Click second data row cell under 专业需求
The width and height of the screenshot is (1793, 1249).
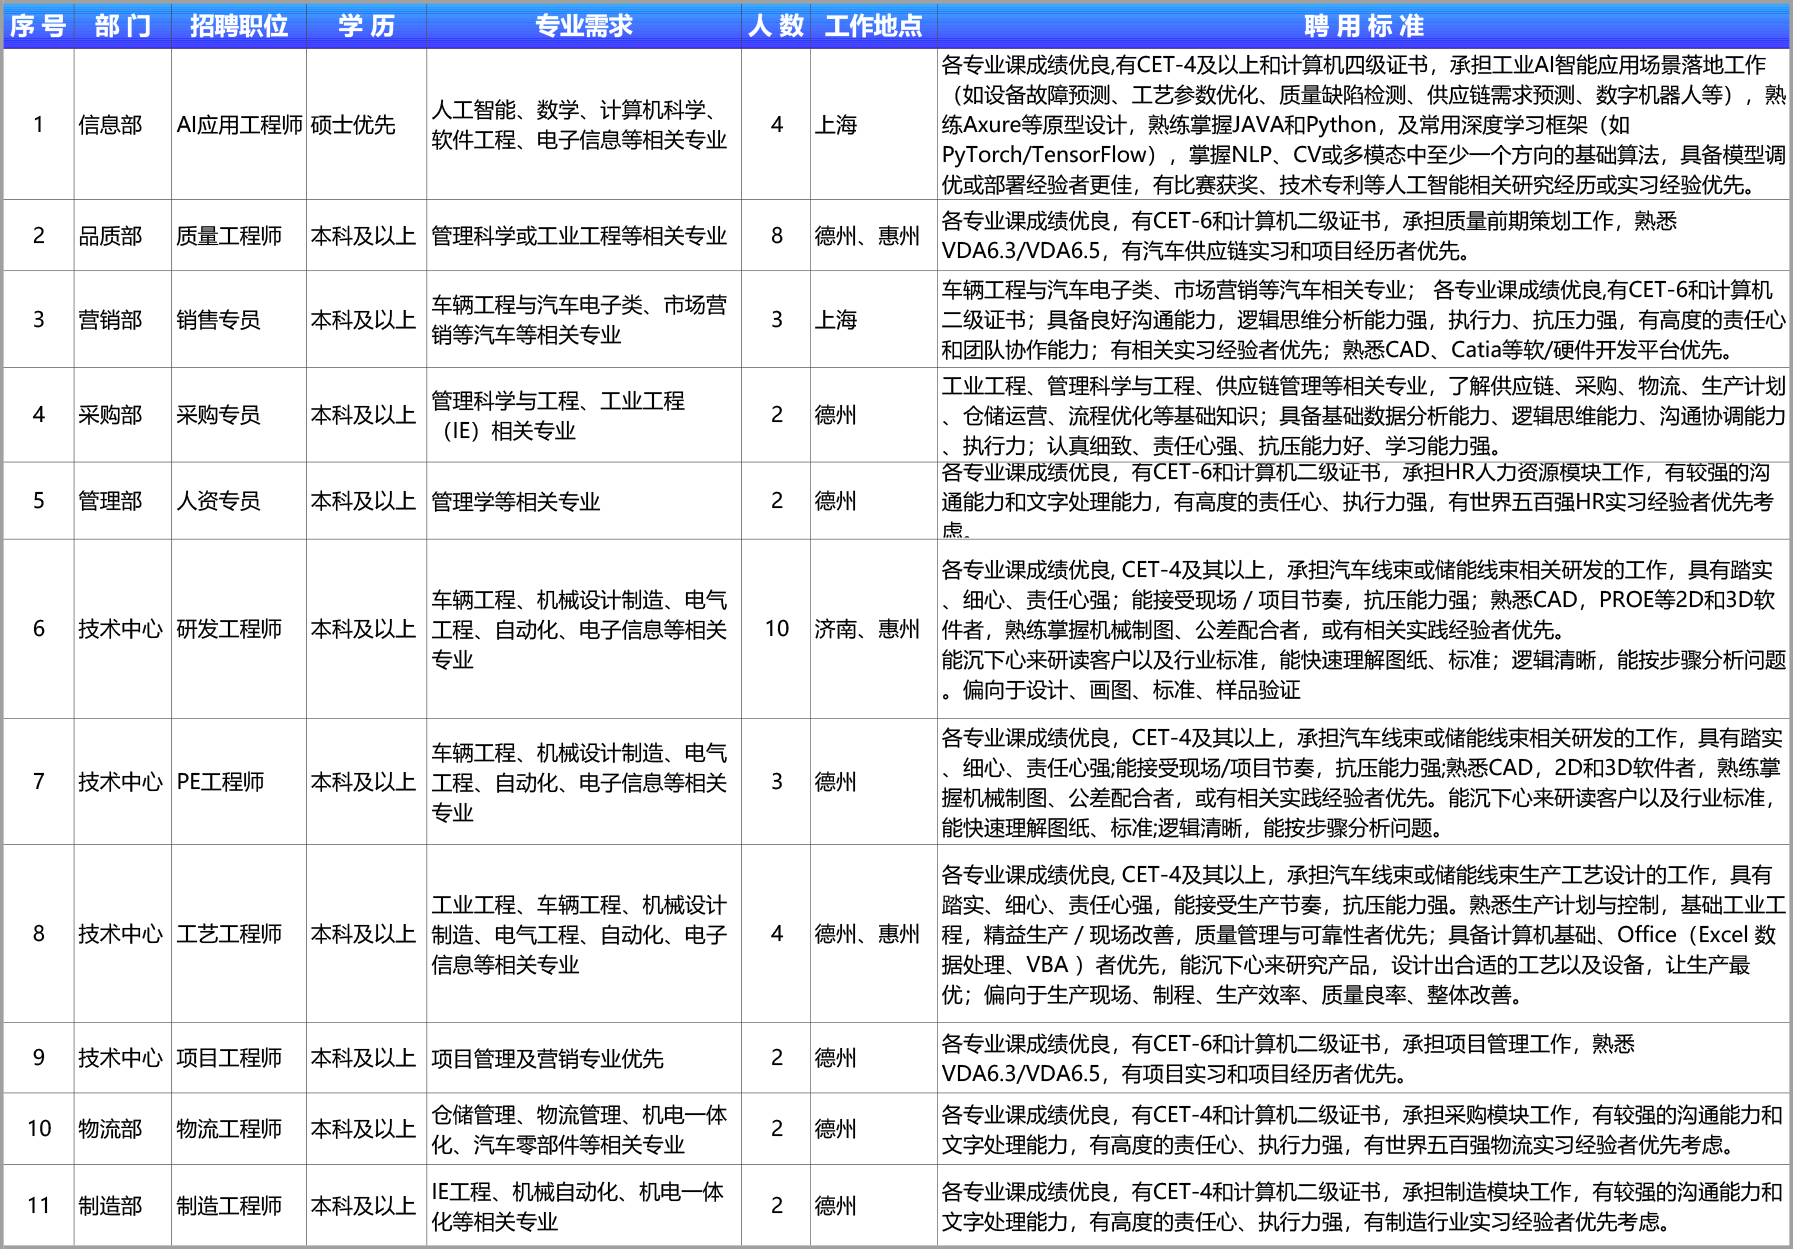point(584,235)
